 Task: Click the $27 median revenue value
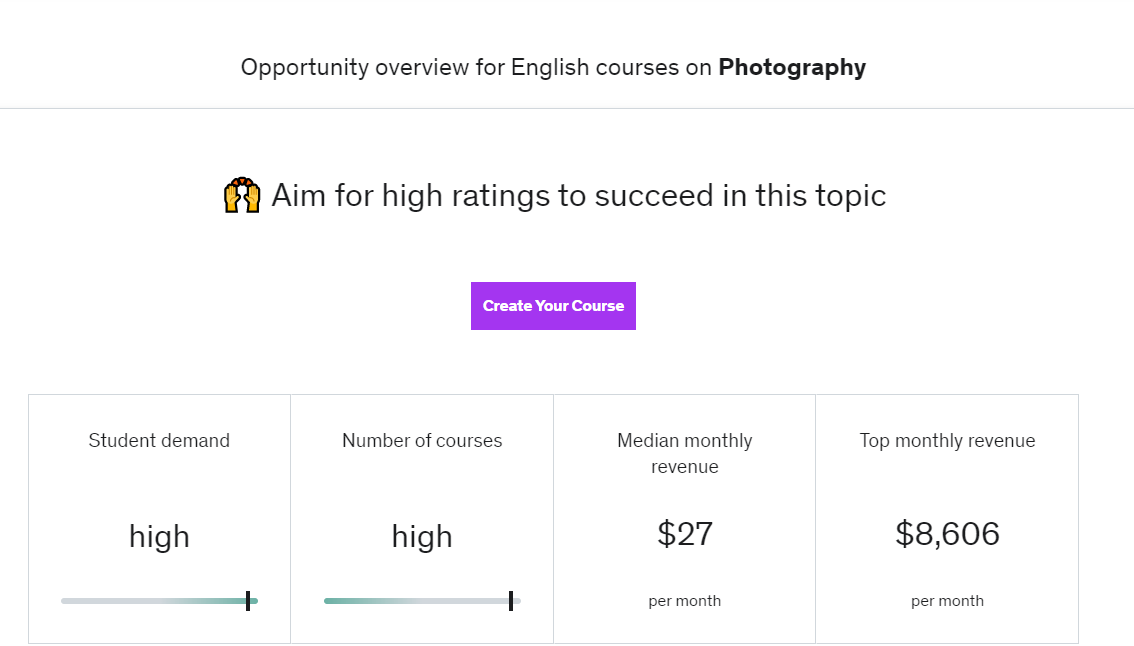point(685,534)
